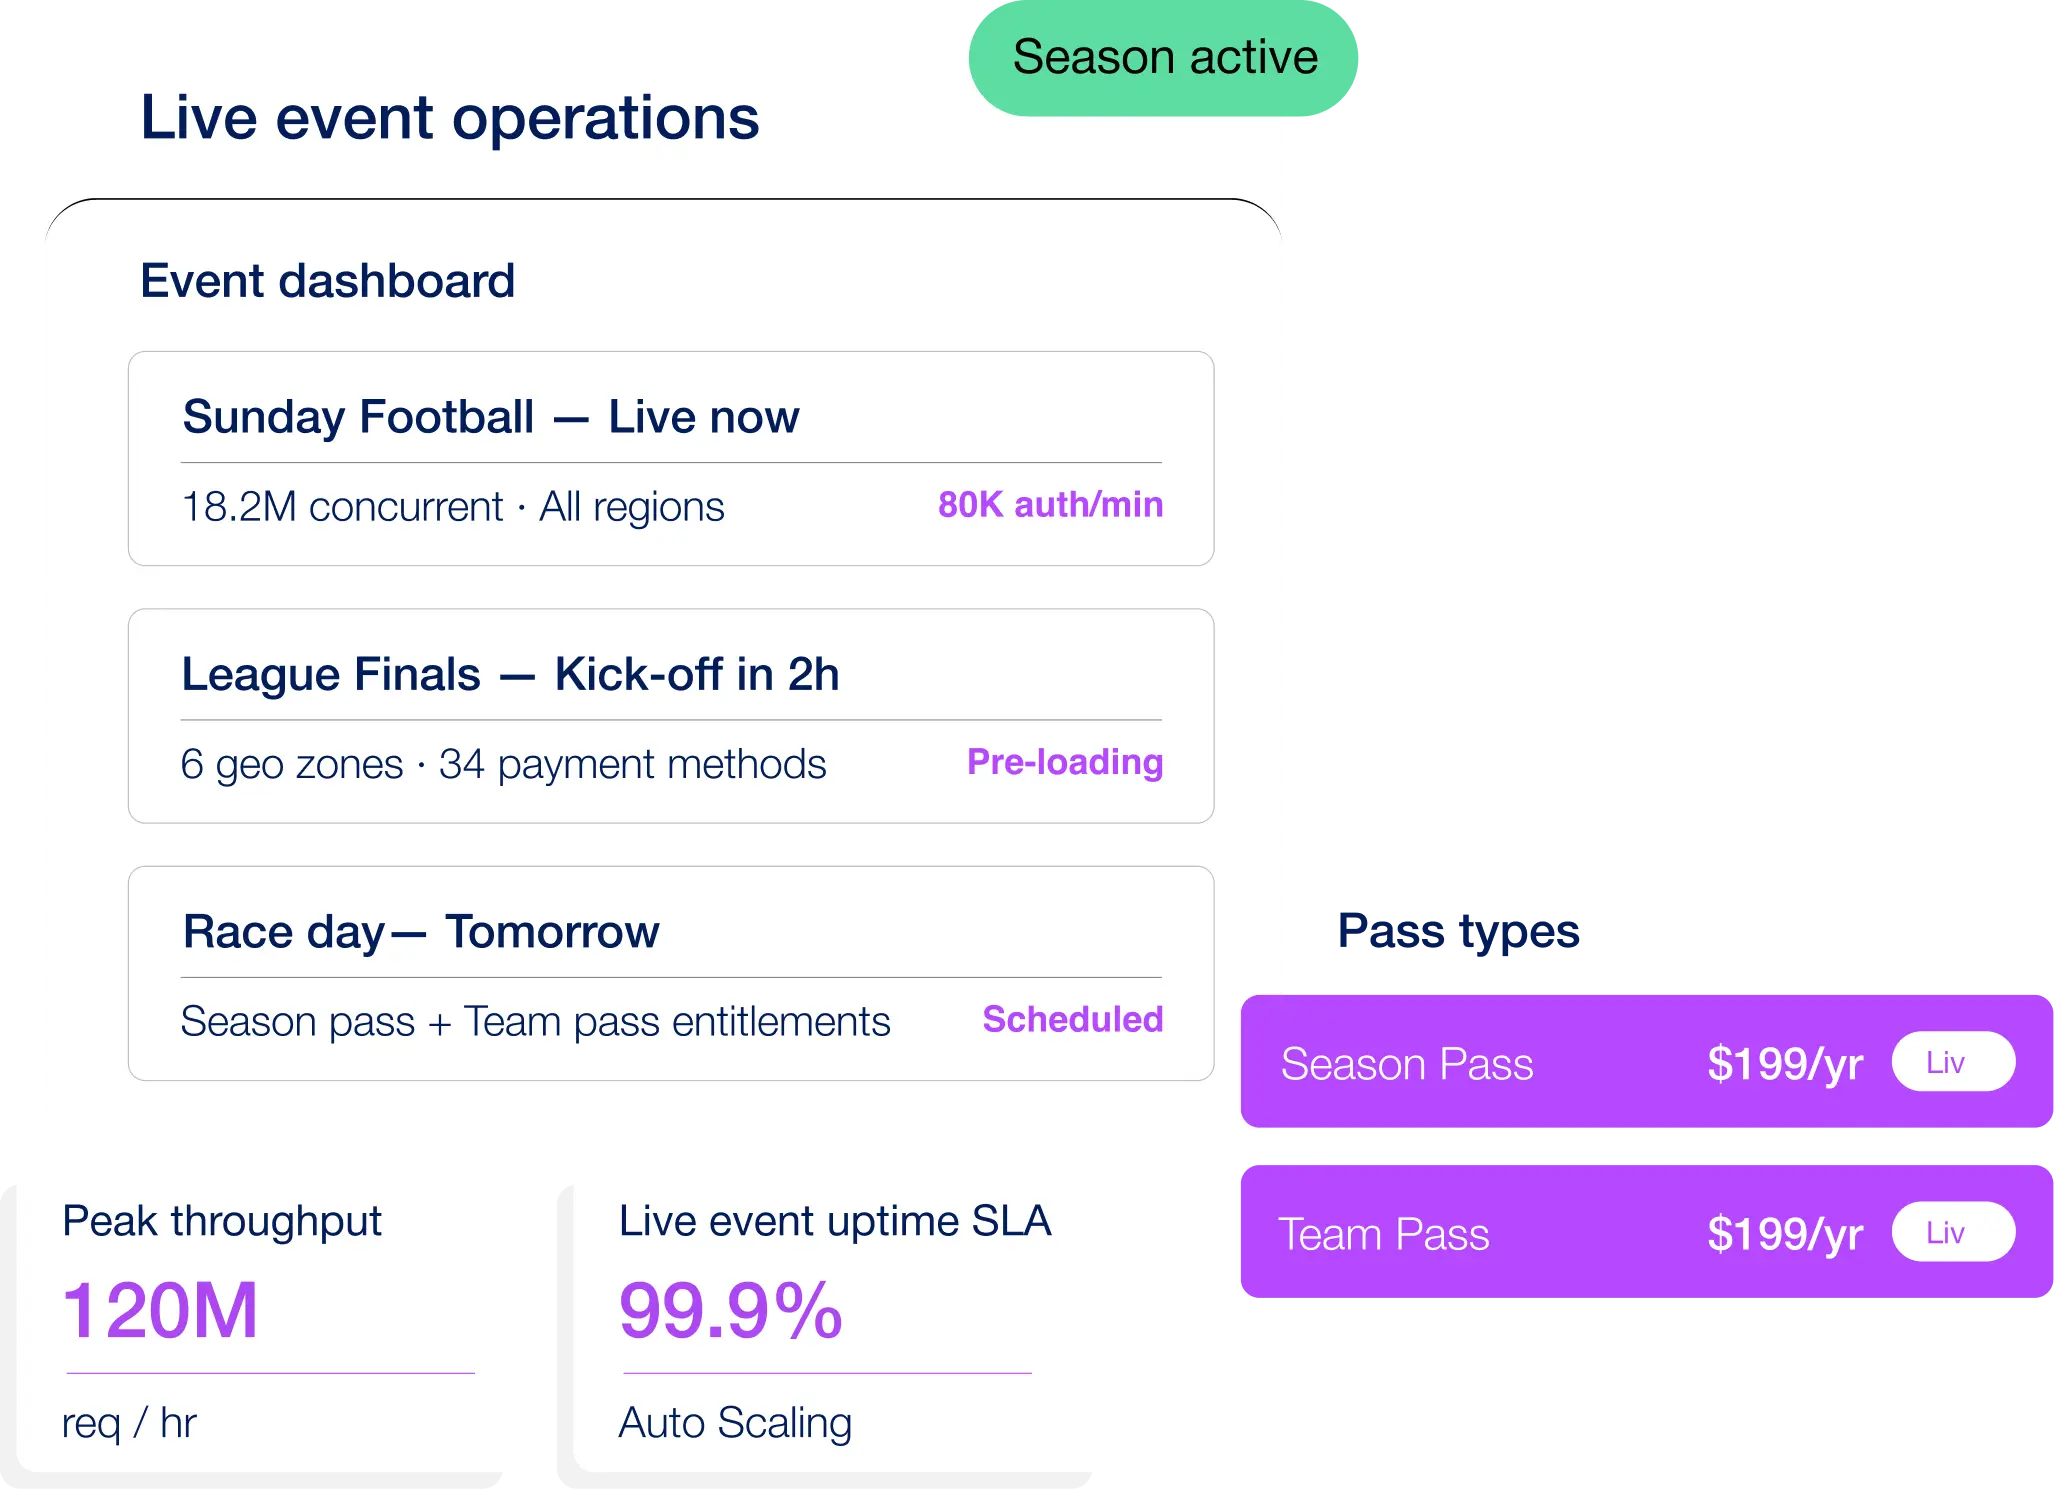The width and height of the screenshot is (2054, 1489).
Task: Open the Sunday Football live event card
Action: (x=671, y=458)
